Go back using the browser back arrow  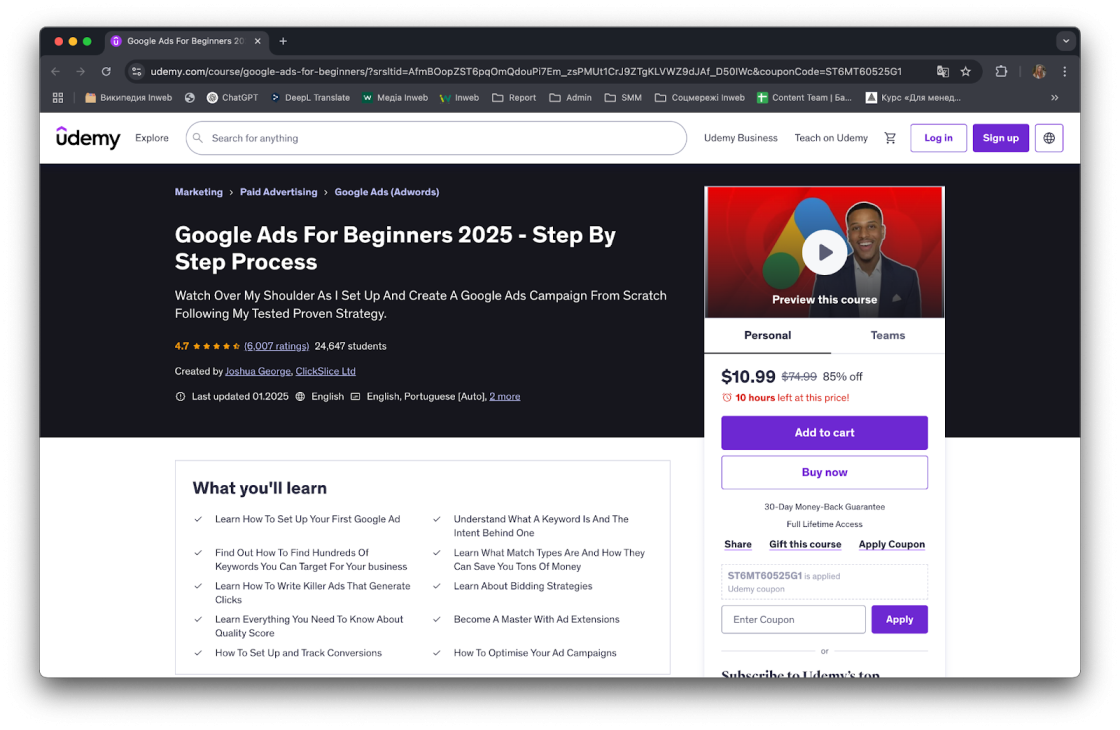point(56,71)
